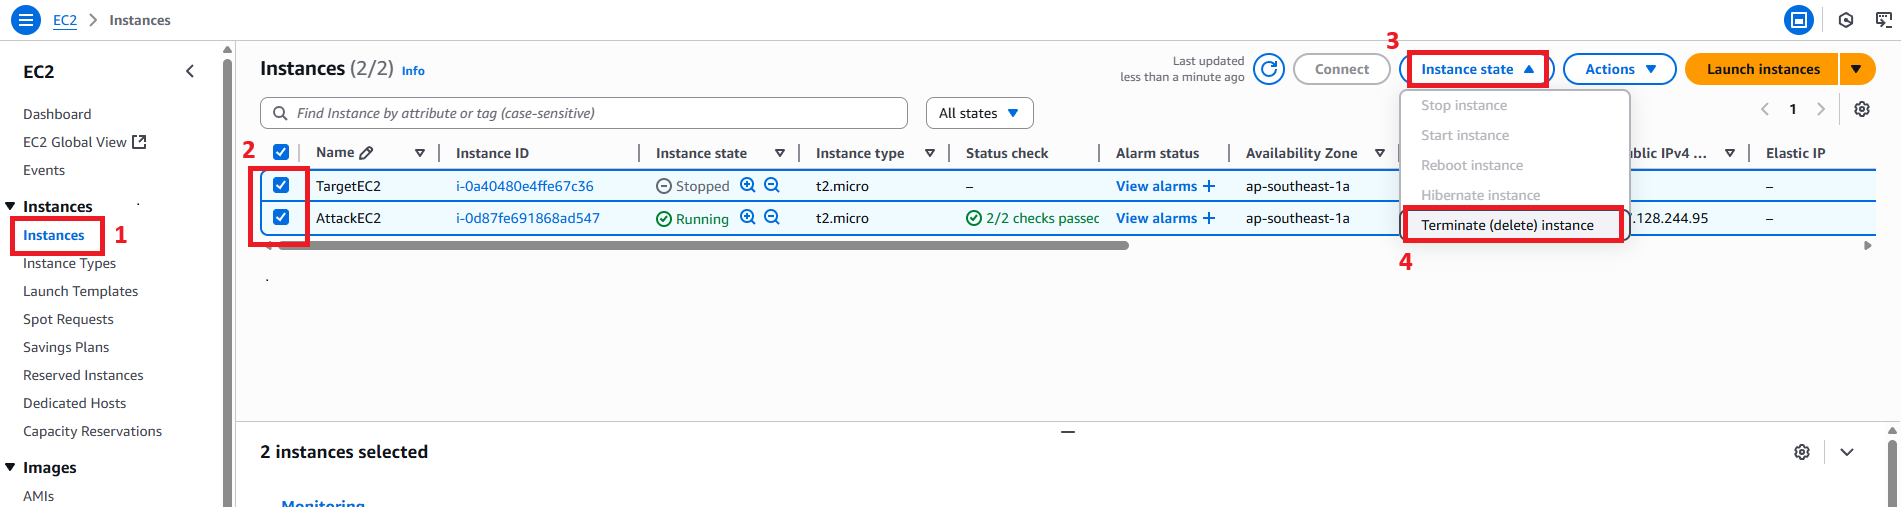This screenshot has width=1901, height=507.
Task: Go to EC2 breadcrumb link
Action: [x=65, y=20]
